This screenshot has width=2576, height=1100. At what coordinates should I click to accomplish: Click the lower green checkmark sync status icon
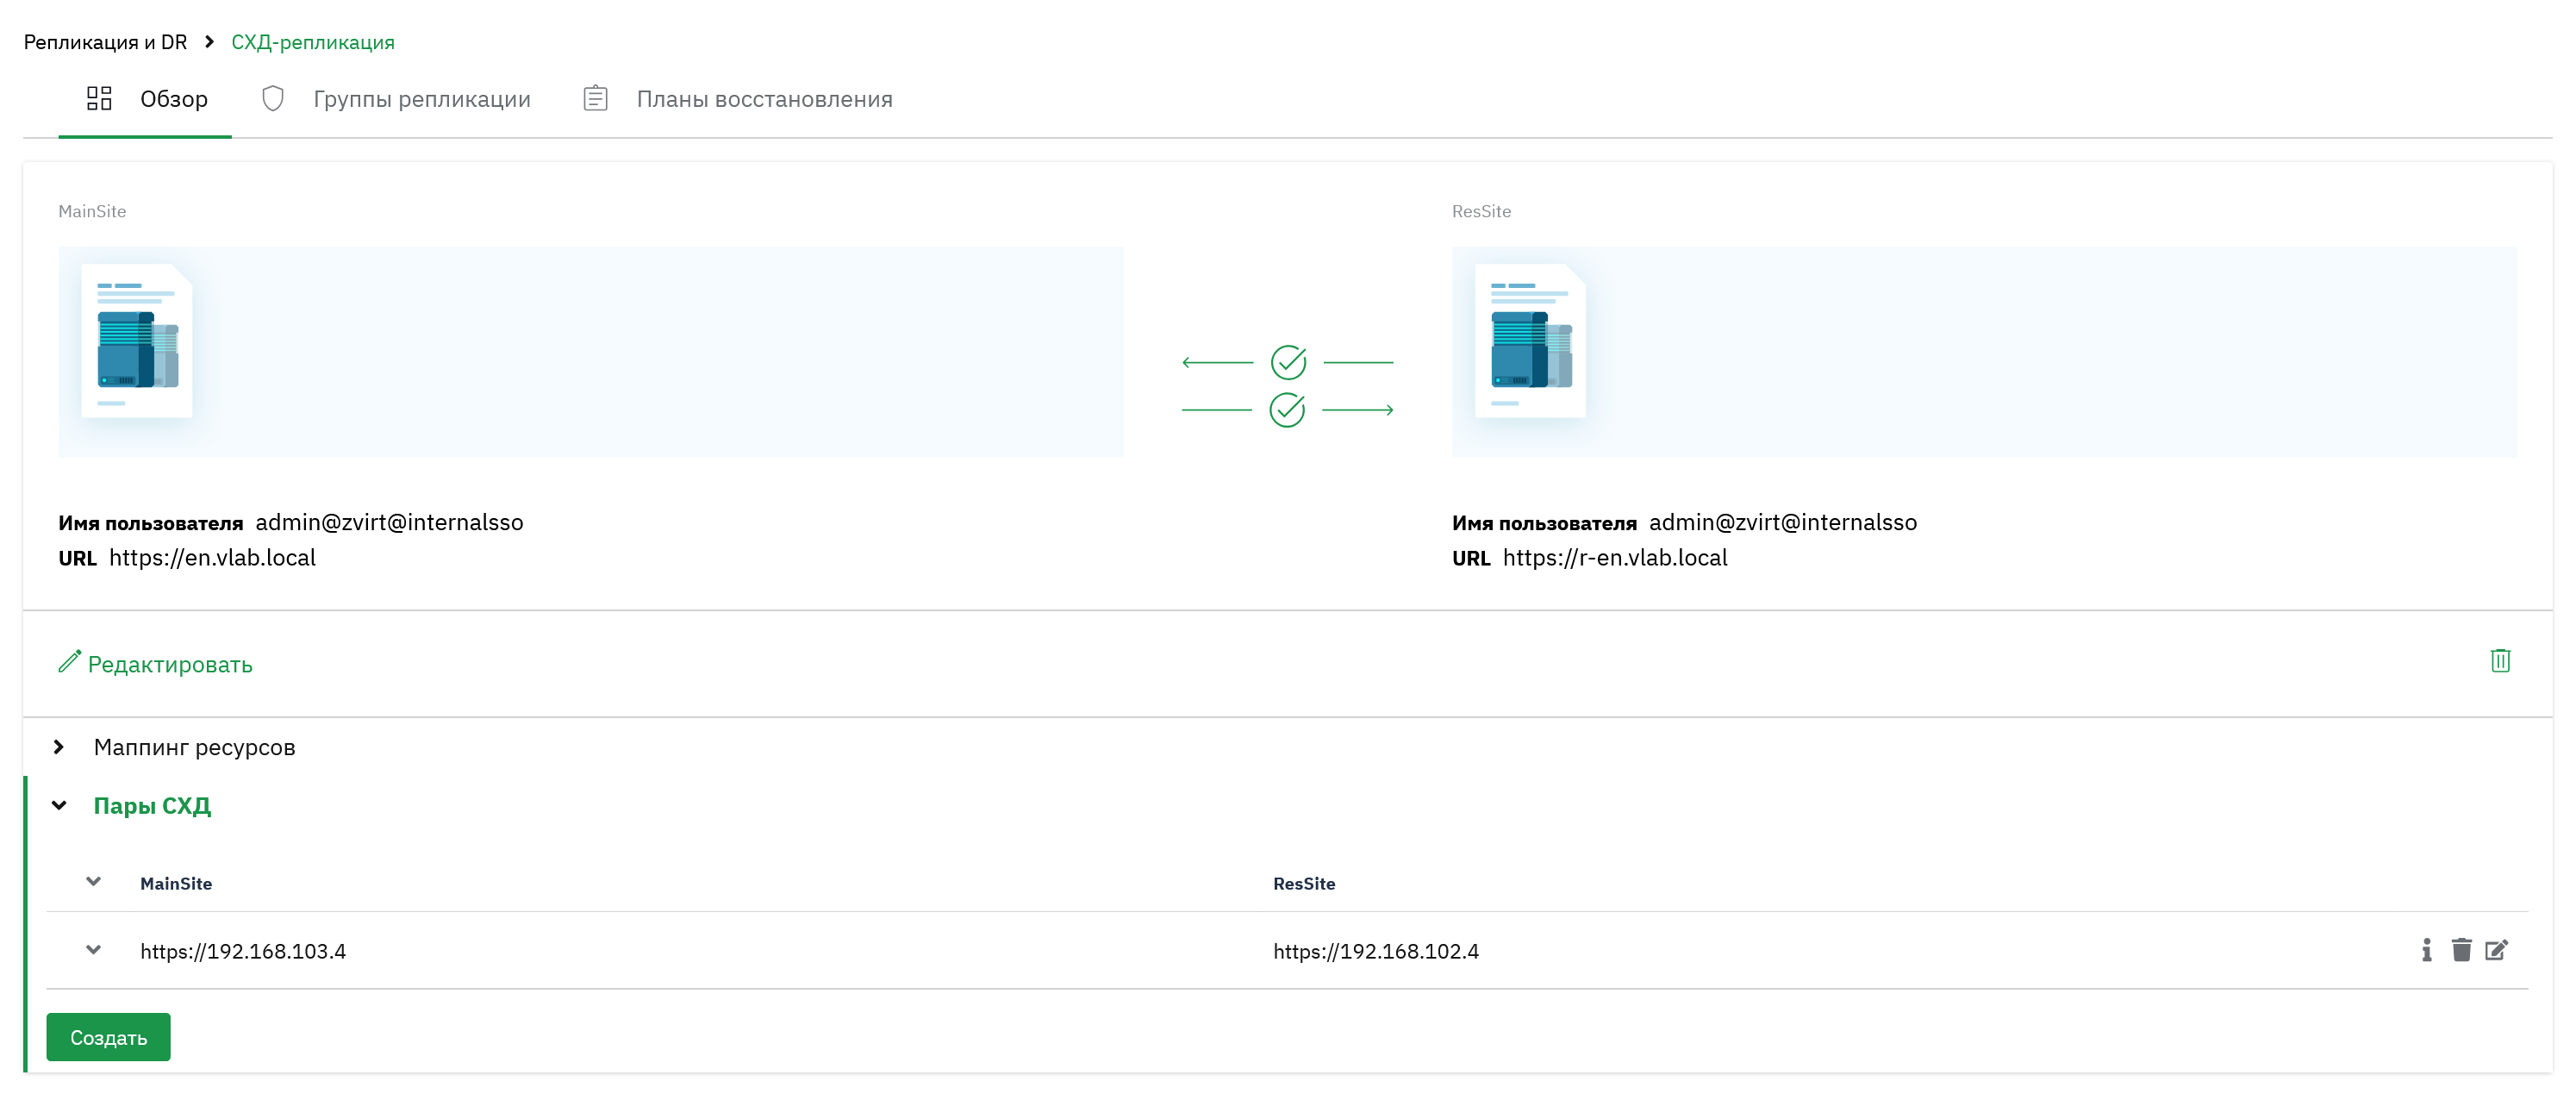click(1287, 410)
